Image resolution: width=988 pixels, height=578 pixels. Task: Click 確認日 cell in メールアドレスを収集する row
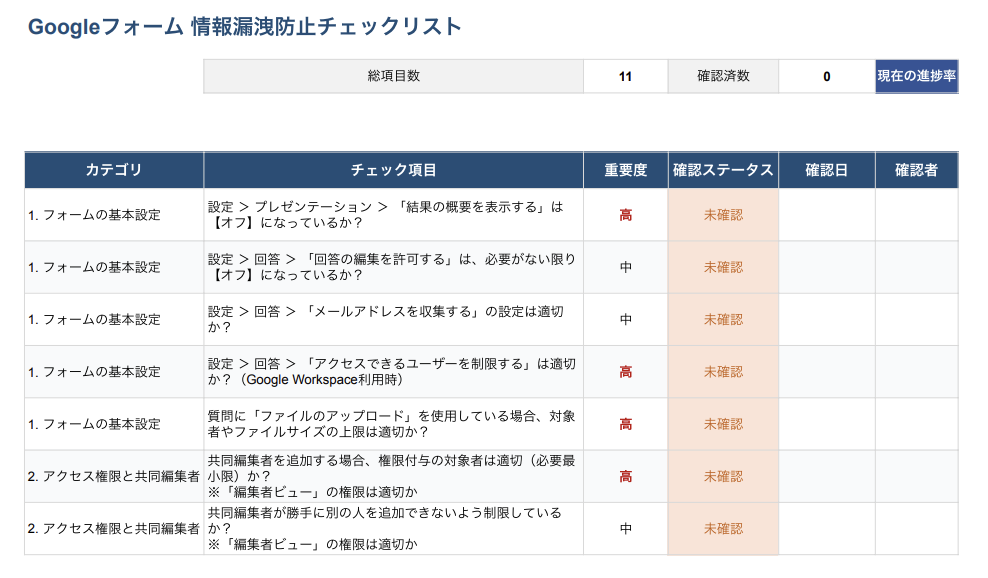(827, 320)
